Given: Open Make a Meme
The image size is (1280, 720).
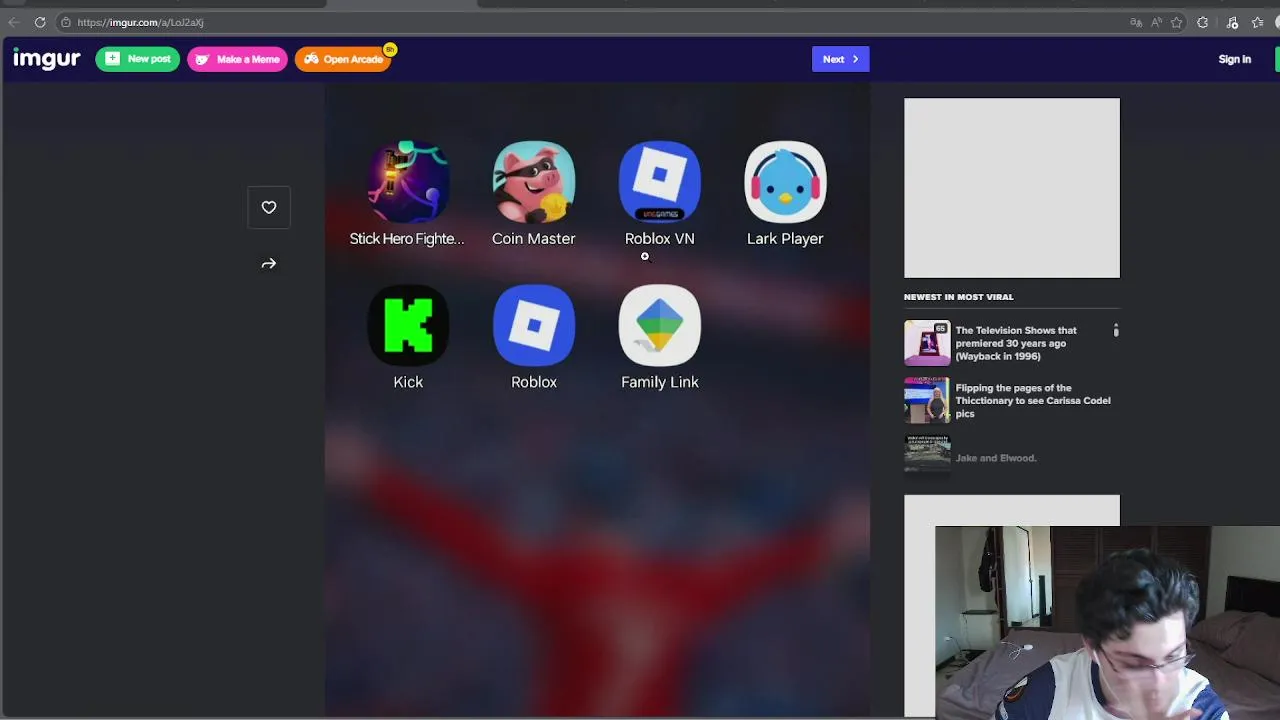Looking at the screenshot, I should [x=237, y=59].
